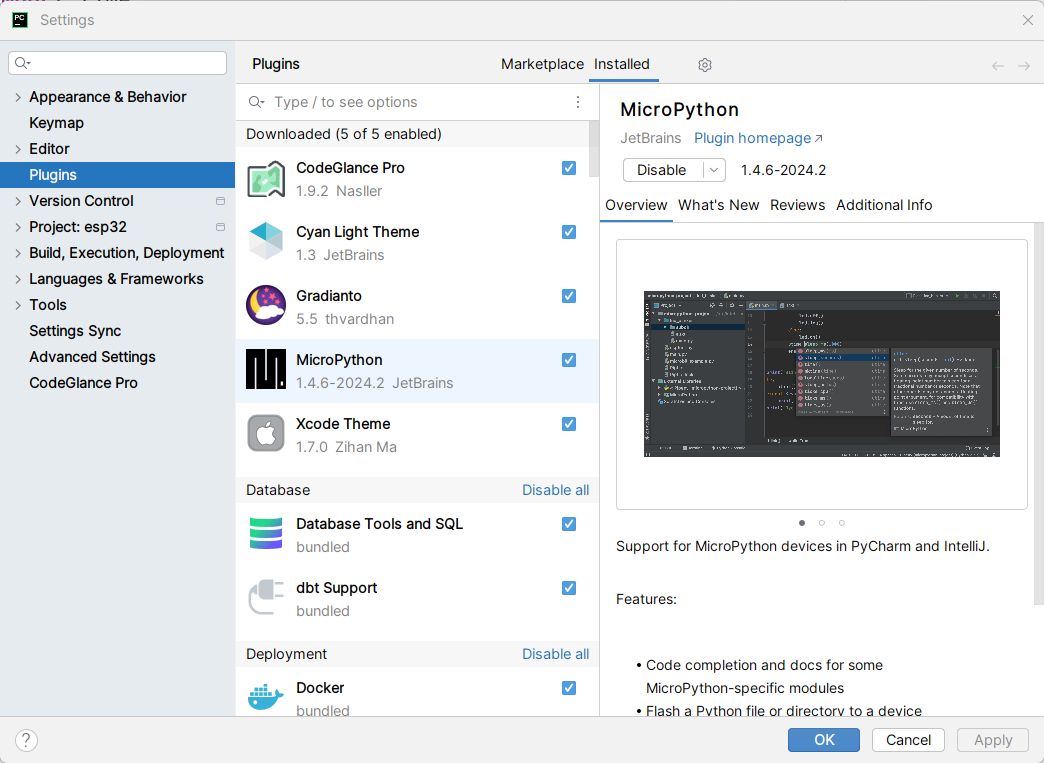
Task: Click Disable all for Deployment group
Action: pos(555,654)
